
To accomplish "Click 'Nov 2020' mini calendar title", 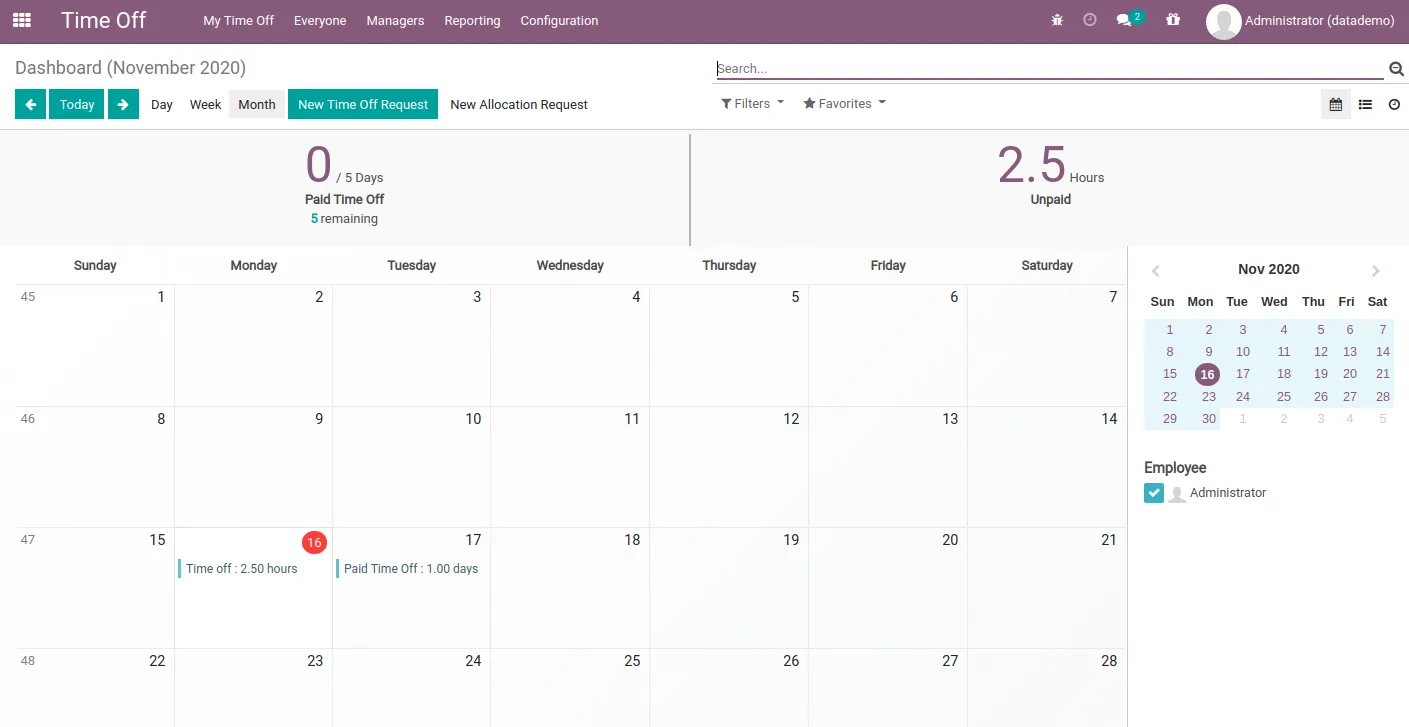I will pyautogui.click(x=1269, y=269).
